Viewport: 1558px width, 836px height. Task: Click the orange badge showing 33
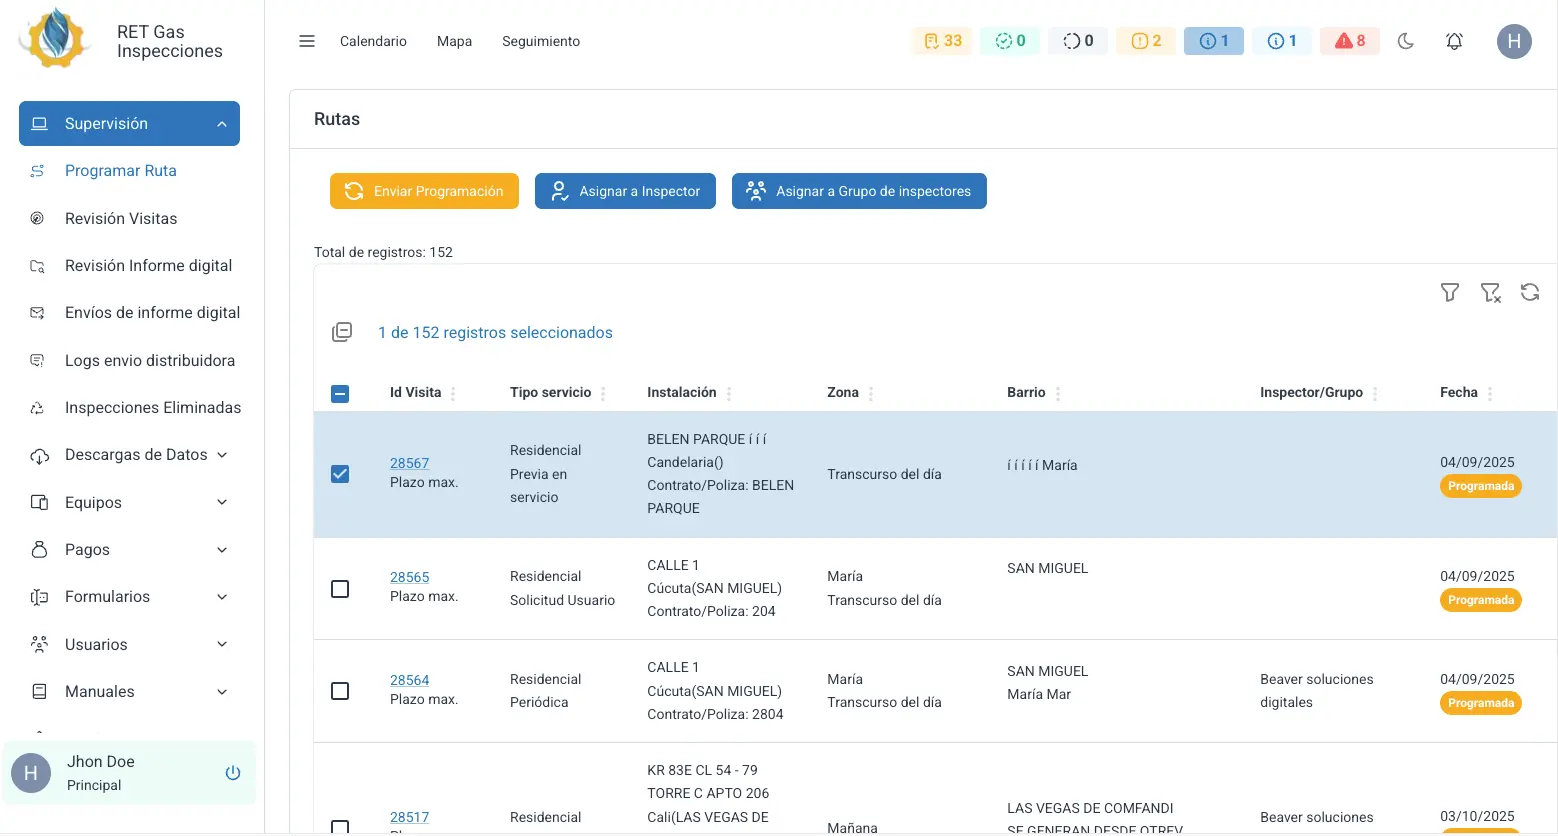pyautogui.click(x=943, y=41)
